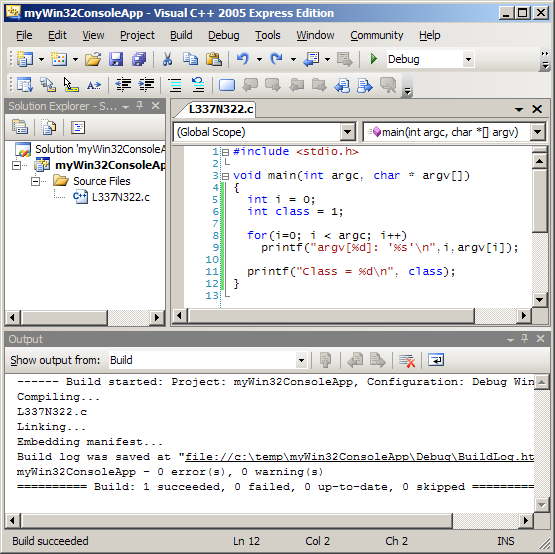Open the Edit menu
The height and width of the screenshot is (554, 555).
point(57,35)
